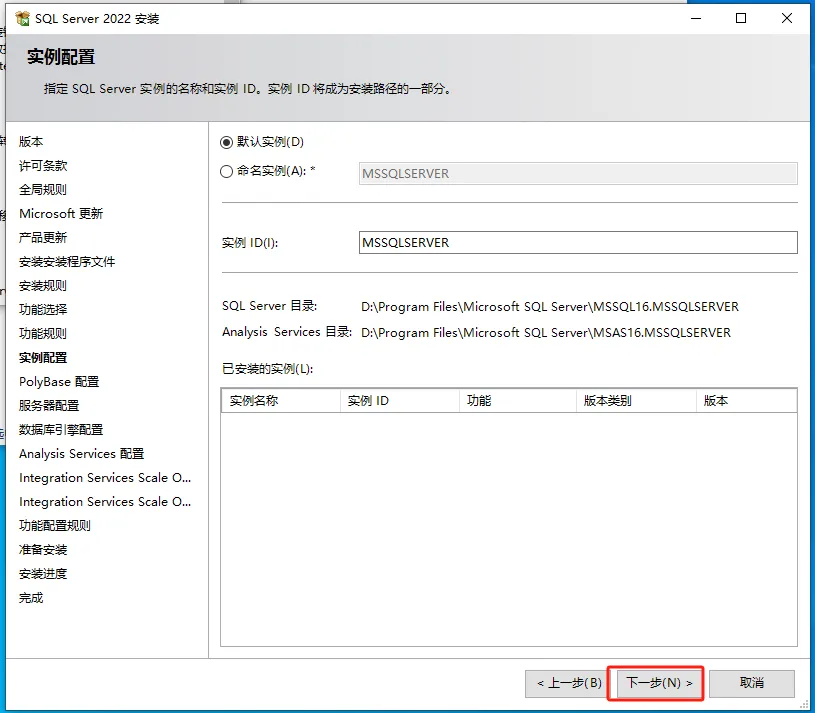Select current 实例配置 step in sidebar

[x=43, y=358]
